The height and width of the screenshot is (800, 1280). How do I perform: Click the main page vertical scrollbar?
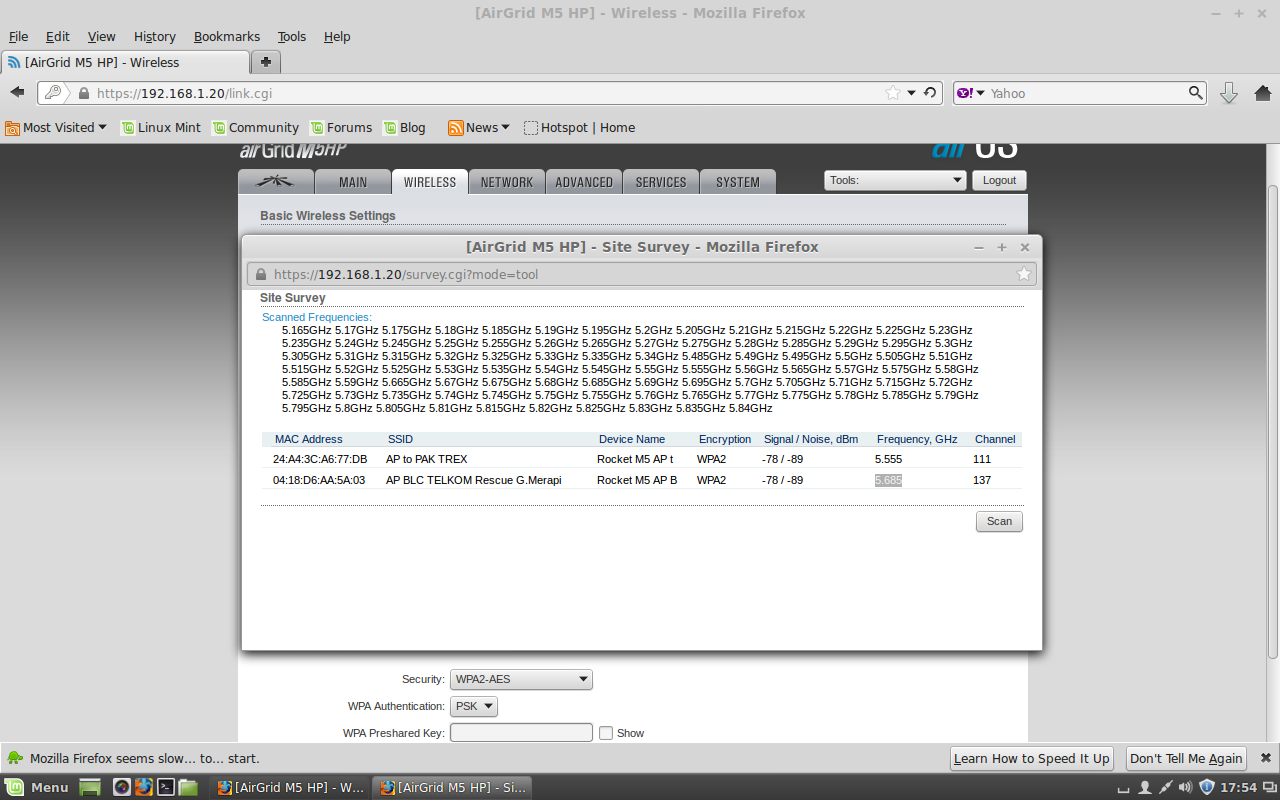[x=1273, y=420]
